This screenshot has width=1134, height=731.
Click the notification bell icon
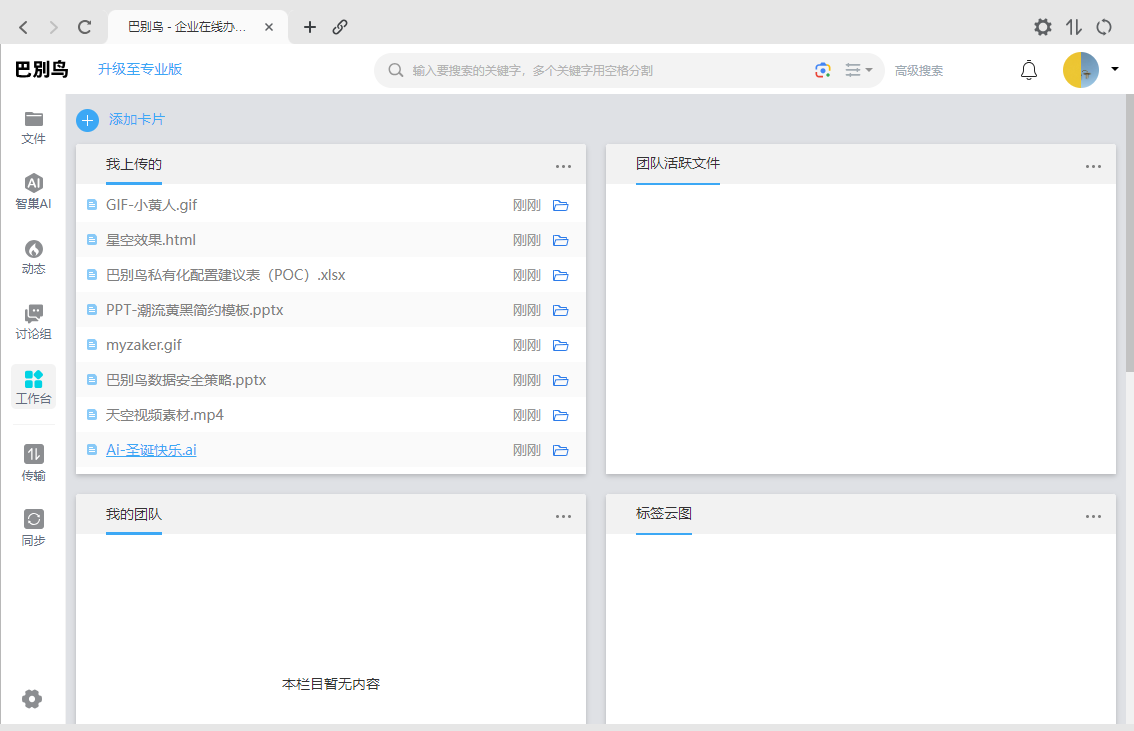click(x=1028, y=70)
